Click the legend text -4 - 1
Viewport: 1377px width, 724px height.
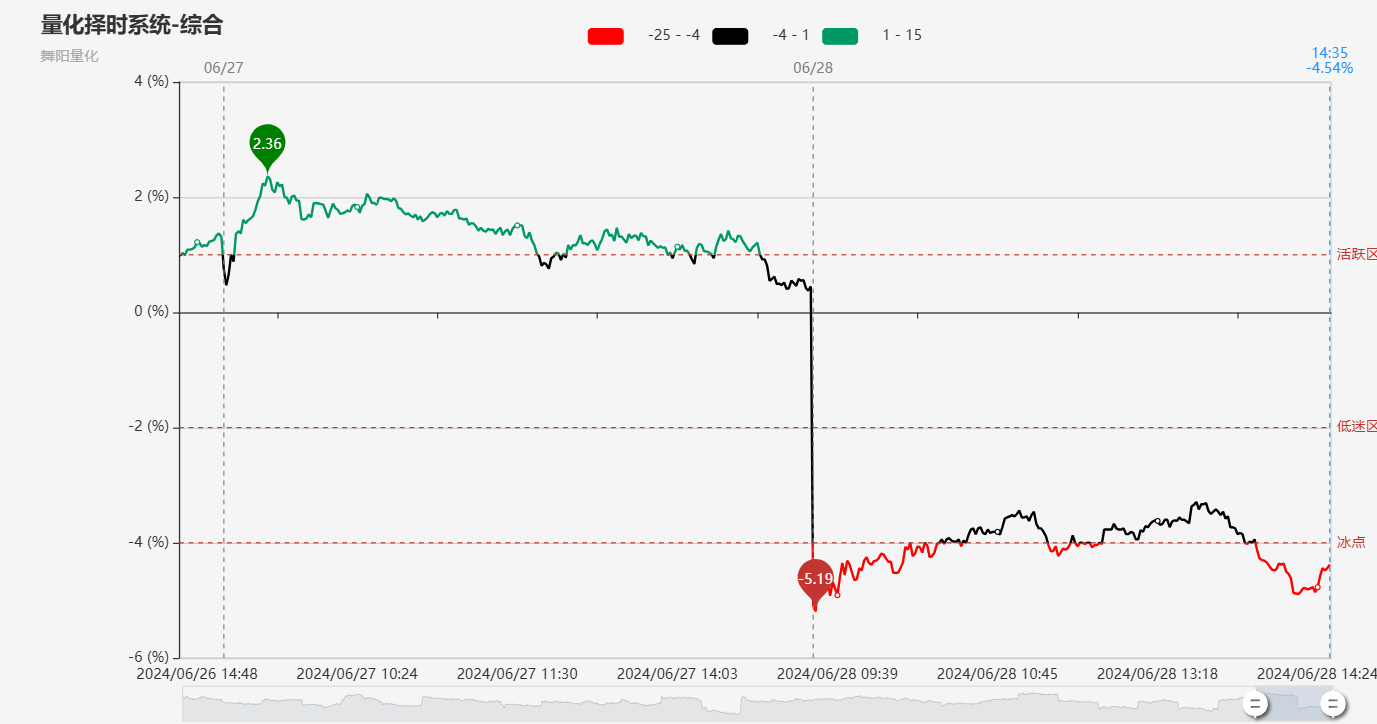[791, 36]
